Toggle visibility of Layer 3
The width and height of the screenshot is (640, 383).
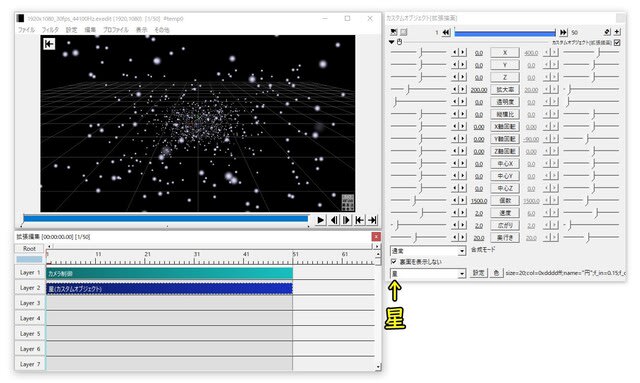pos(30,303)
